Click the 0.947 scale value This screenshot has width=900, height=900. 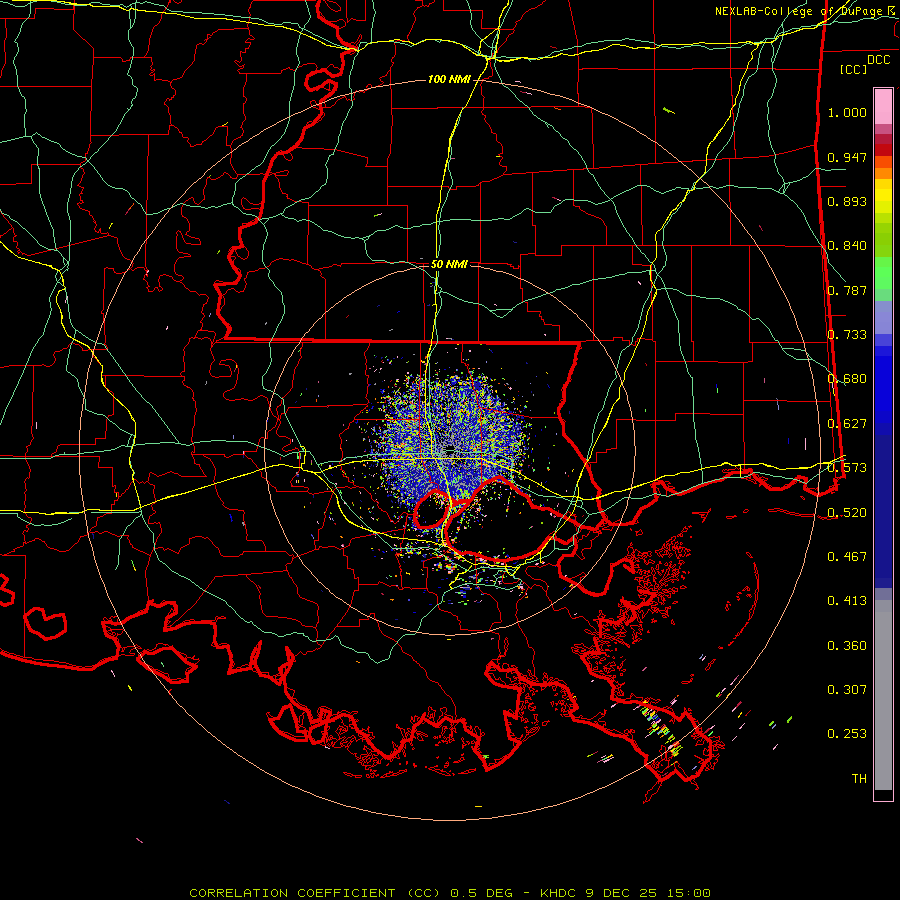pos(847,157)
